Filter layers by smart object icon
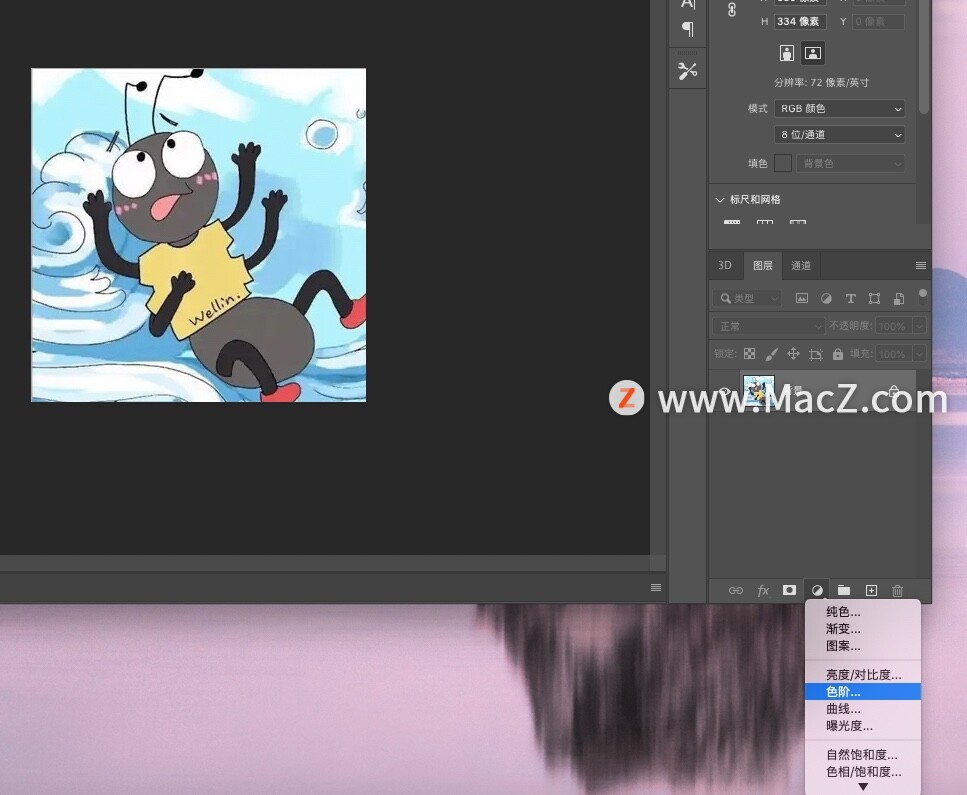The image size is (967, 795). tap(899, 299)
